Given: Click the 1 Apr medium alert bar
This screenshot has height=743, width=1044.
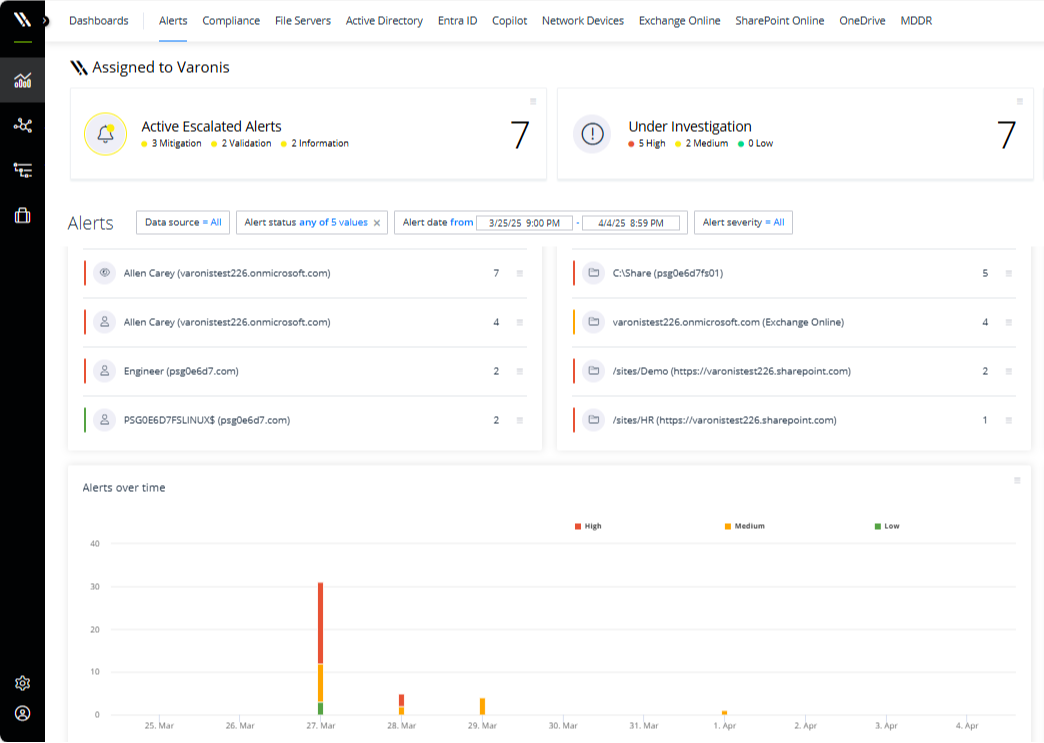Looking at the screenshot, I should click(724, 713).
